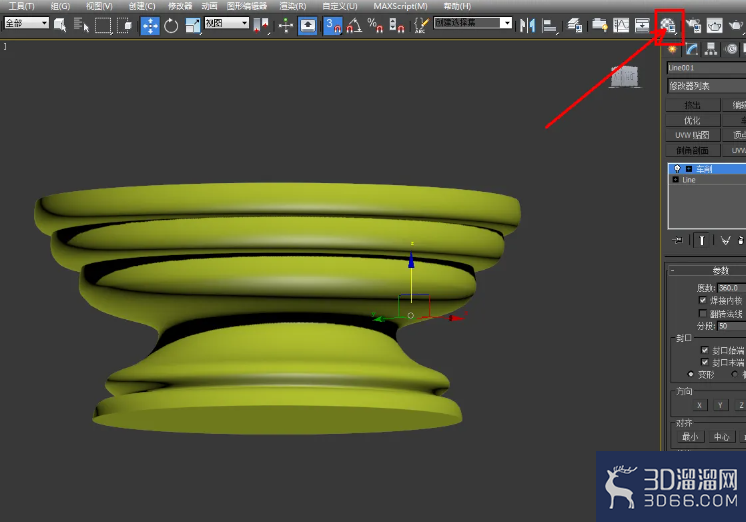Image resolution: width=746 pixels, height=522 pixels.
Task: Click the UVW 贴图 button
Action: pos(693,135)
